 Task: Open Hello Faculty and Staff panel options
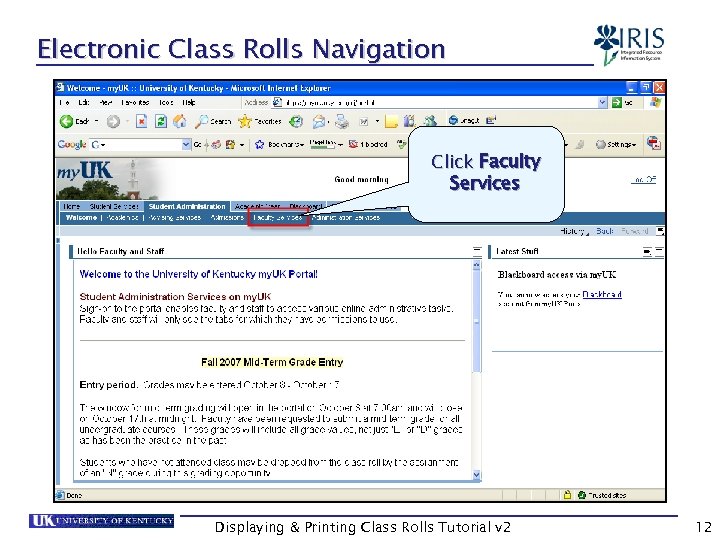pos(477,251)
